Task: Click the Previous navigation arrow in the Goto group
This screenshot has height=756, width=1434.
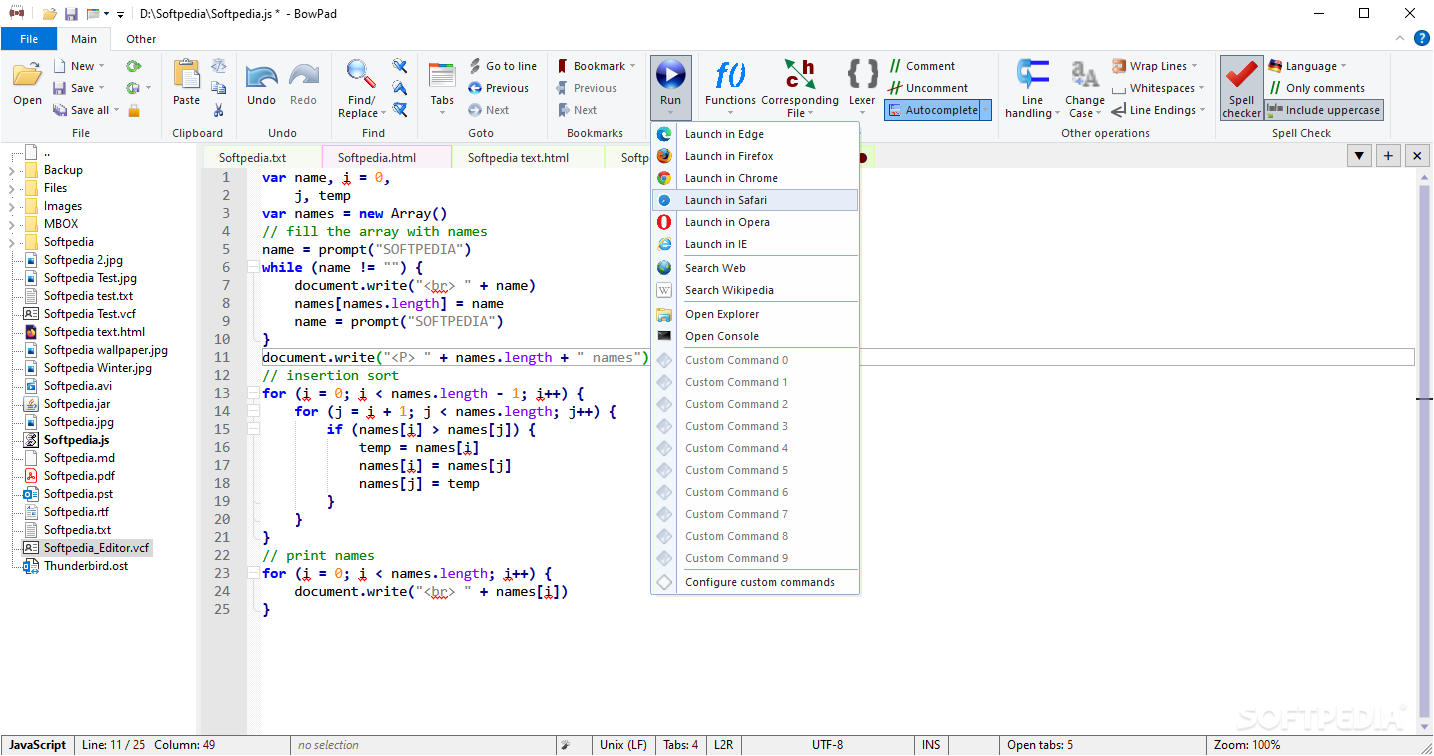Action: (x=476, y=88)
